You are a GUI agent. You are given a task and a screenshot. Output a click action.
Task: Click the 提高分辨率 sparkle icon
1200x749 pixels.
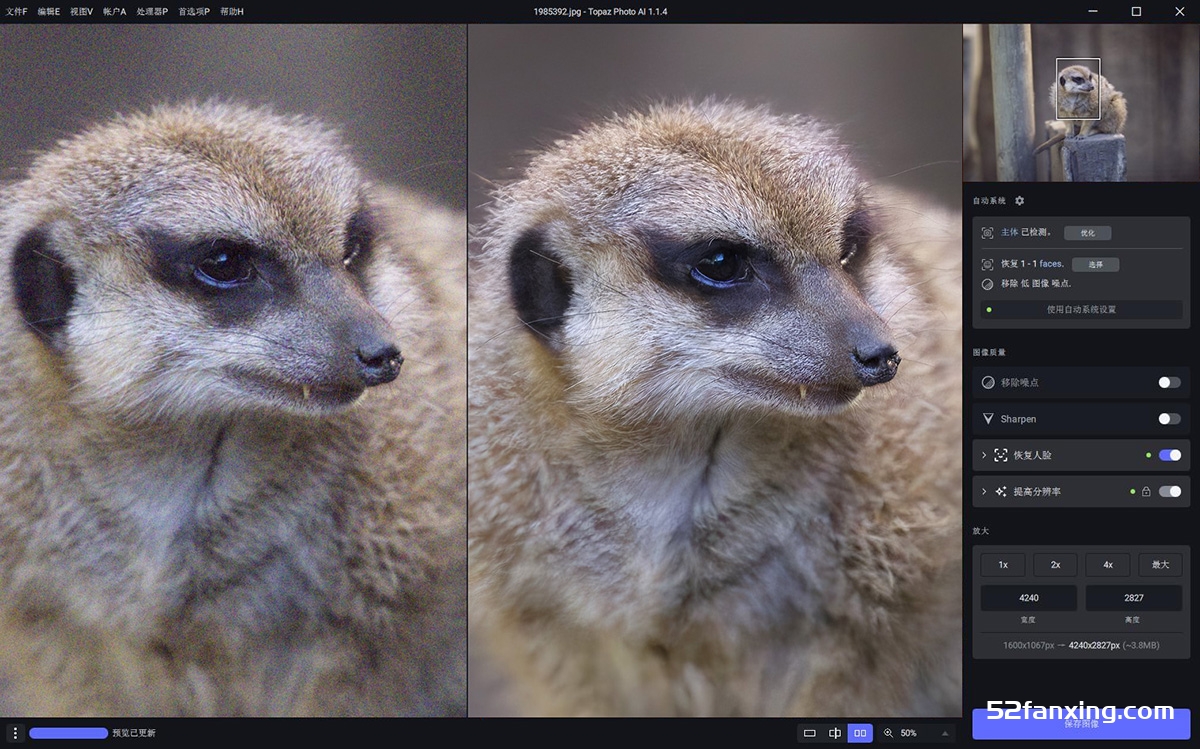[x=1001, y=492]
